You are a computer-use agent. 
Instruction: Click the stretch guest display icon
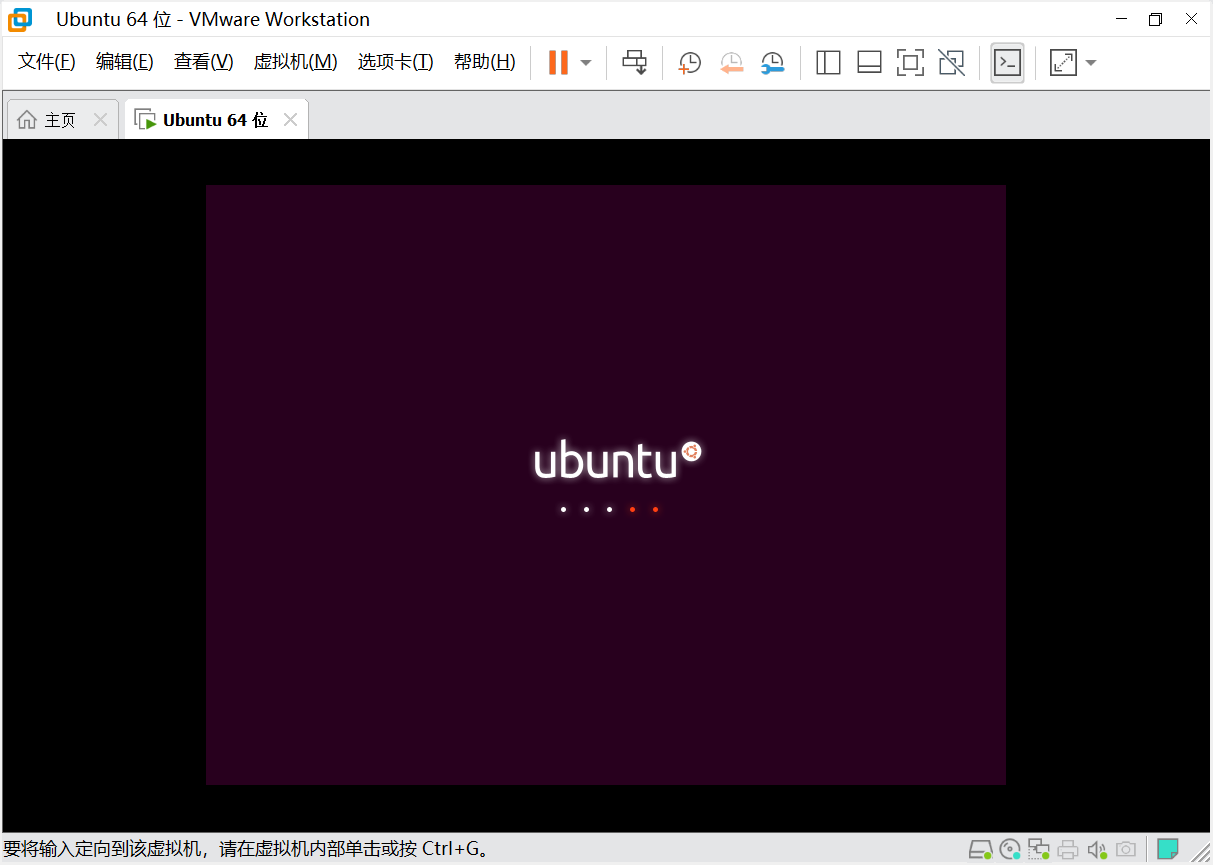click(x=1063, y=63)
